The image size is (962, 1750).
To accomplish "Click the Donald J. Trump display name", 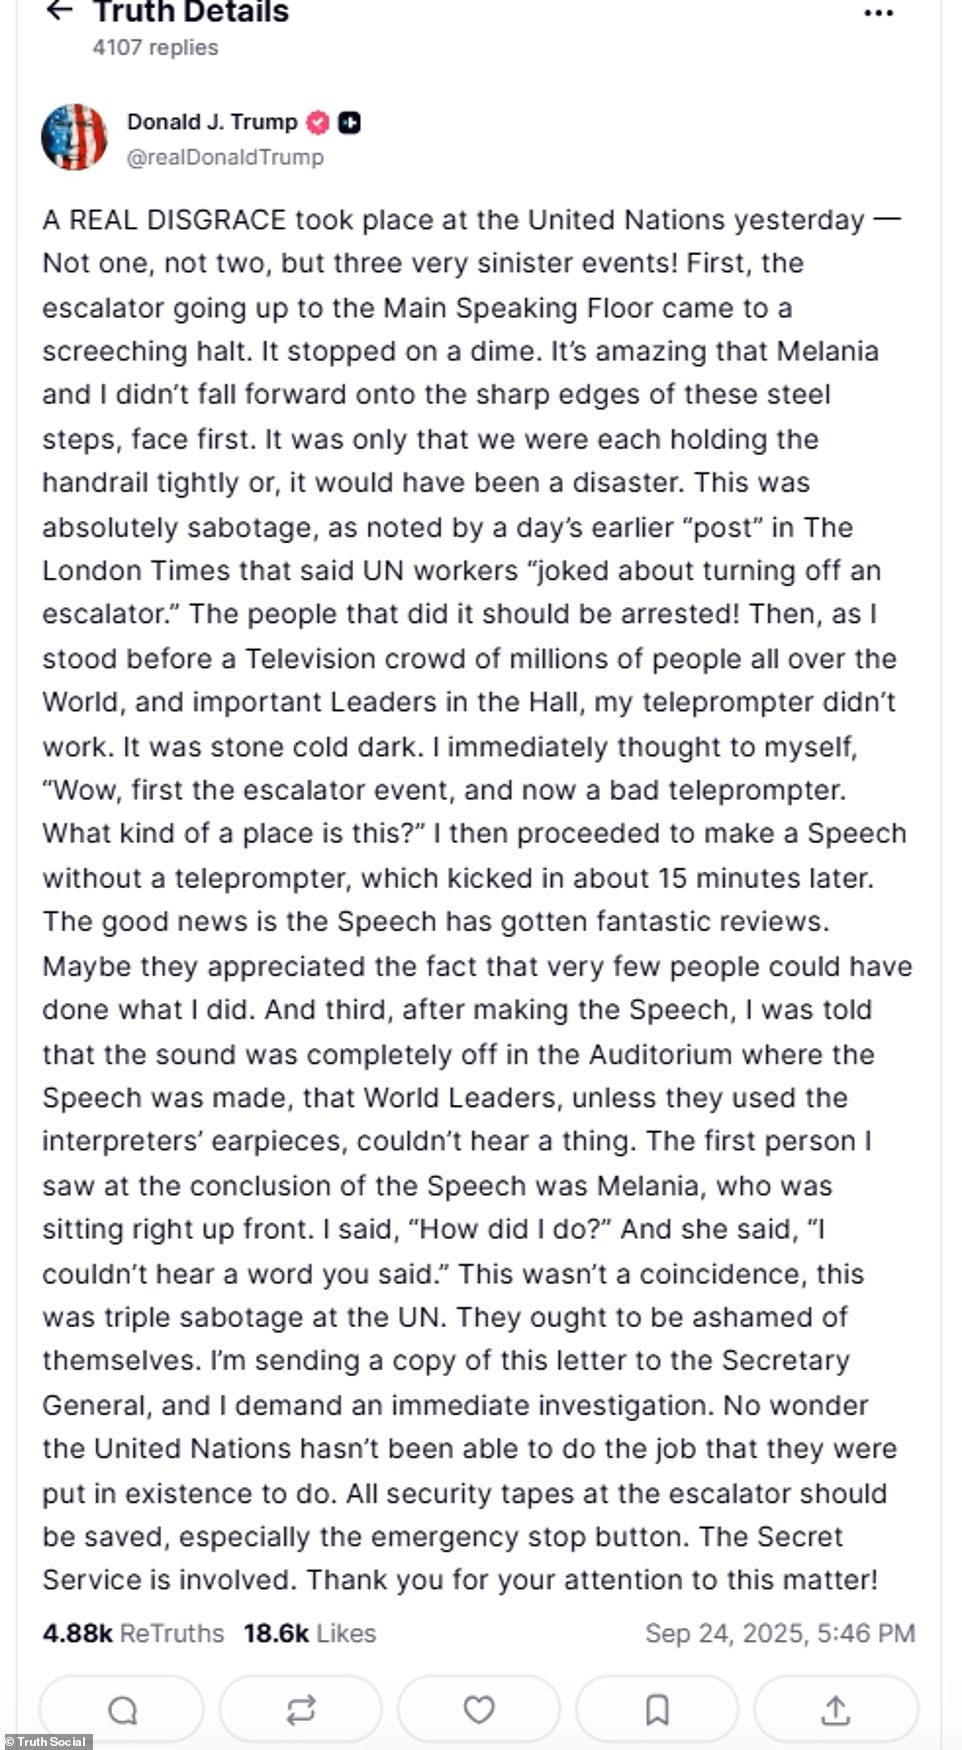I will (212, 122).
